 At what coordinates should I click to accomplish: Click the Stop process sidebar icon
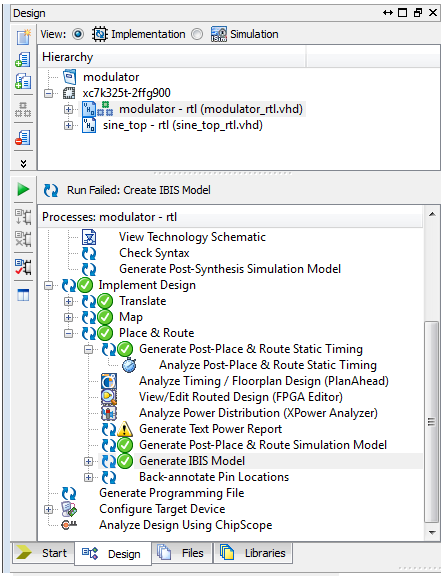[23, 239]
